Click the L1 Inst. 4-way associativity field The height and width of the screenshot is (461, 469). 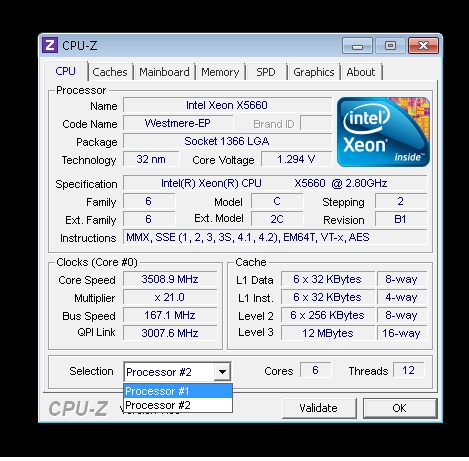coord(402,297)
